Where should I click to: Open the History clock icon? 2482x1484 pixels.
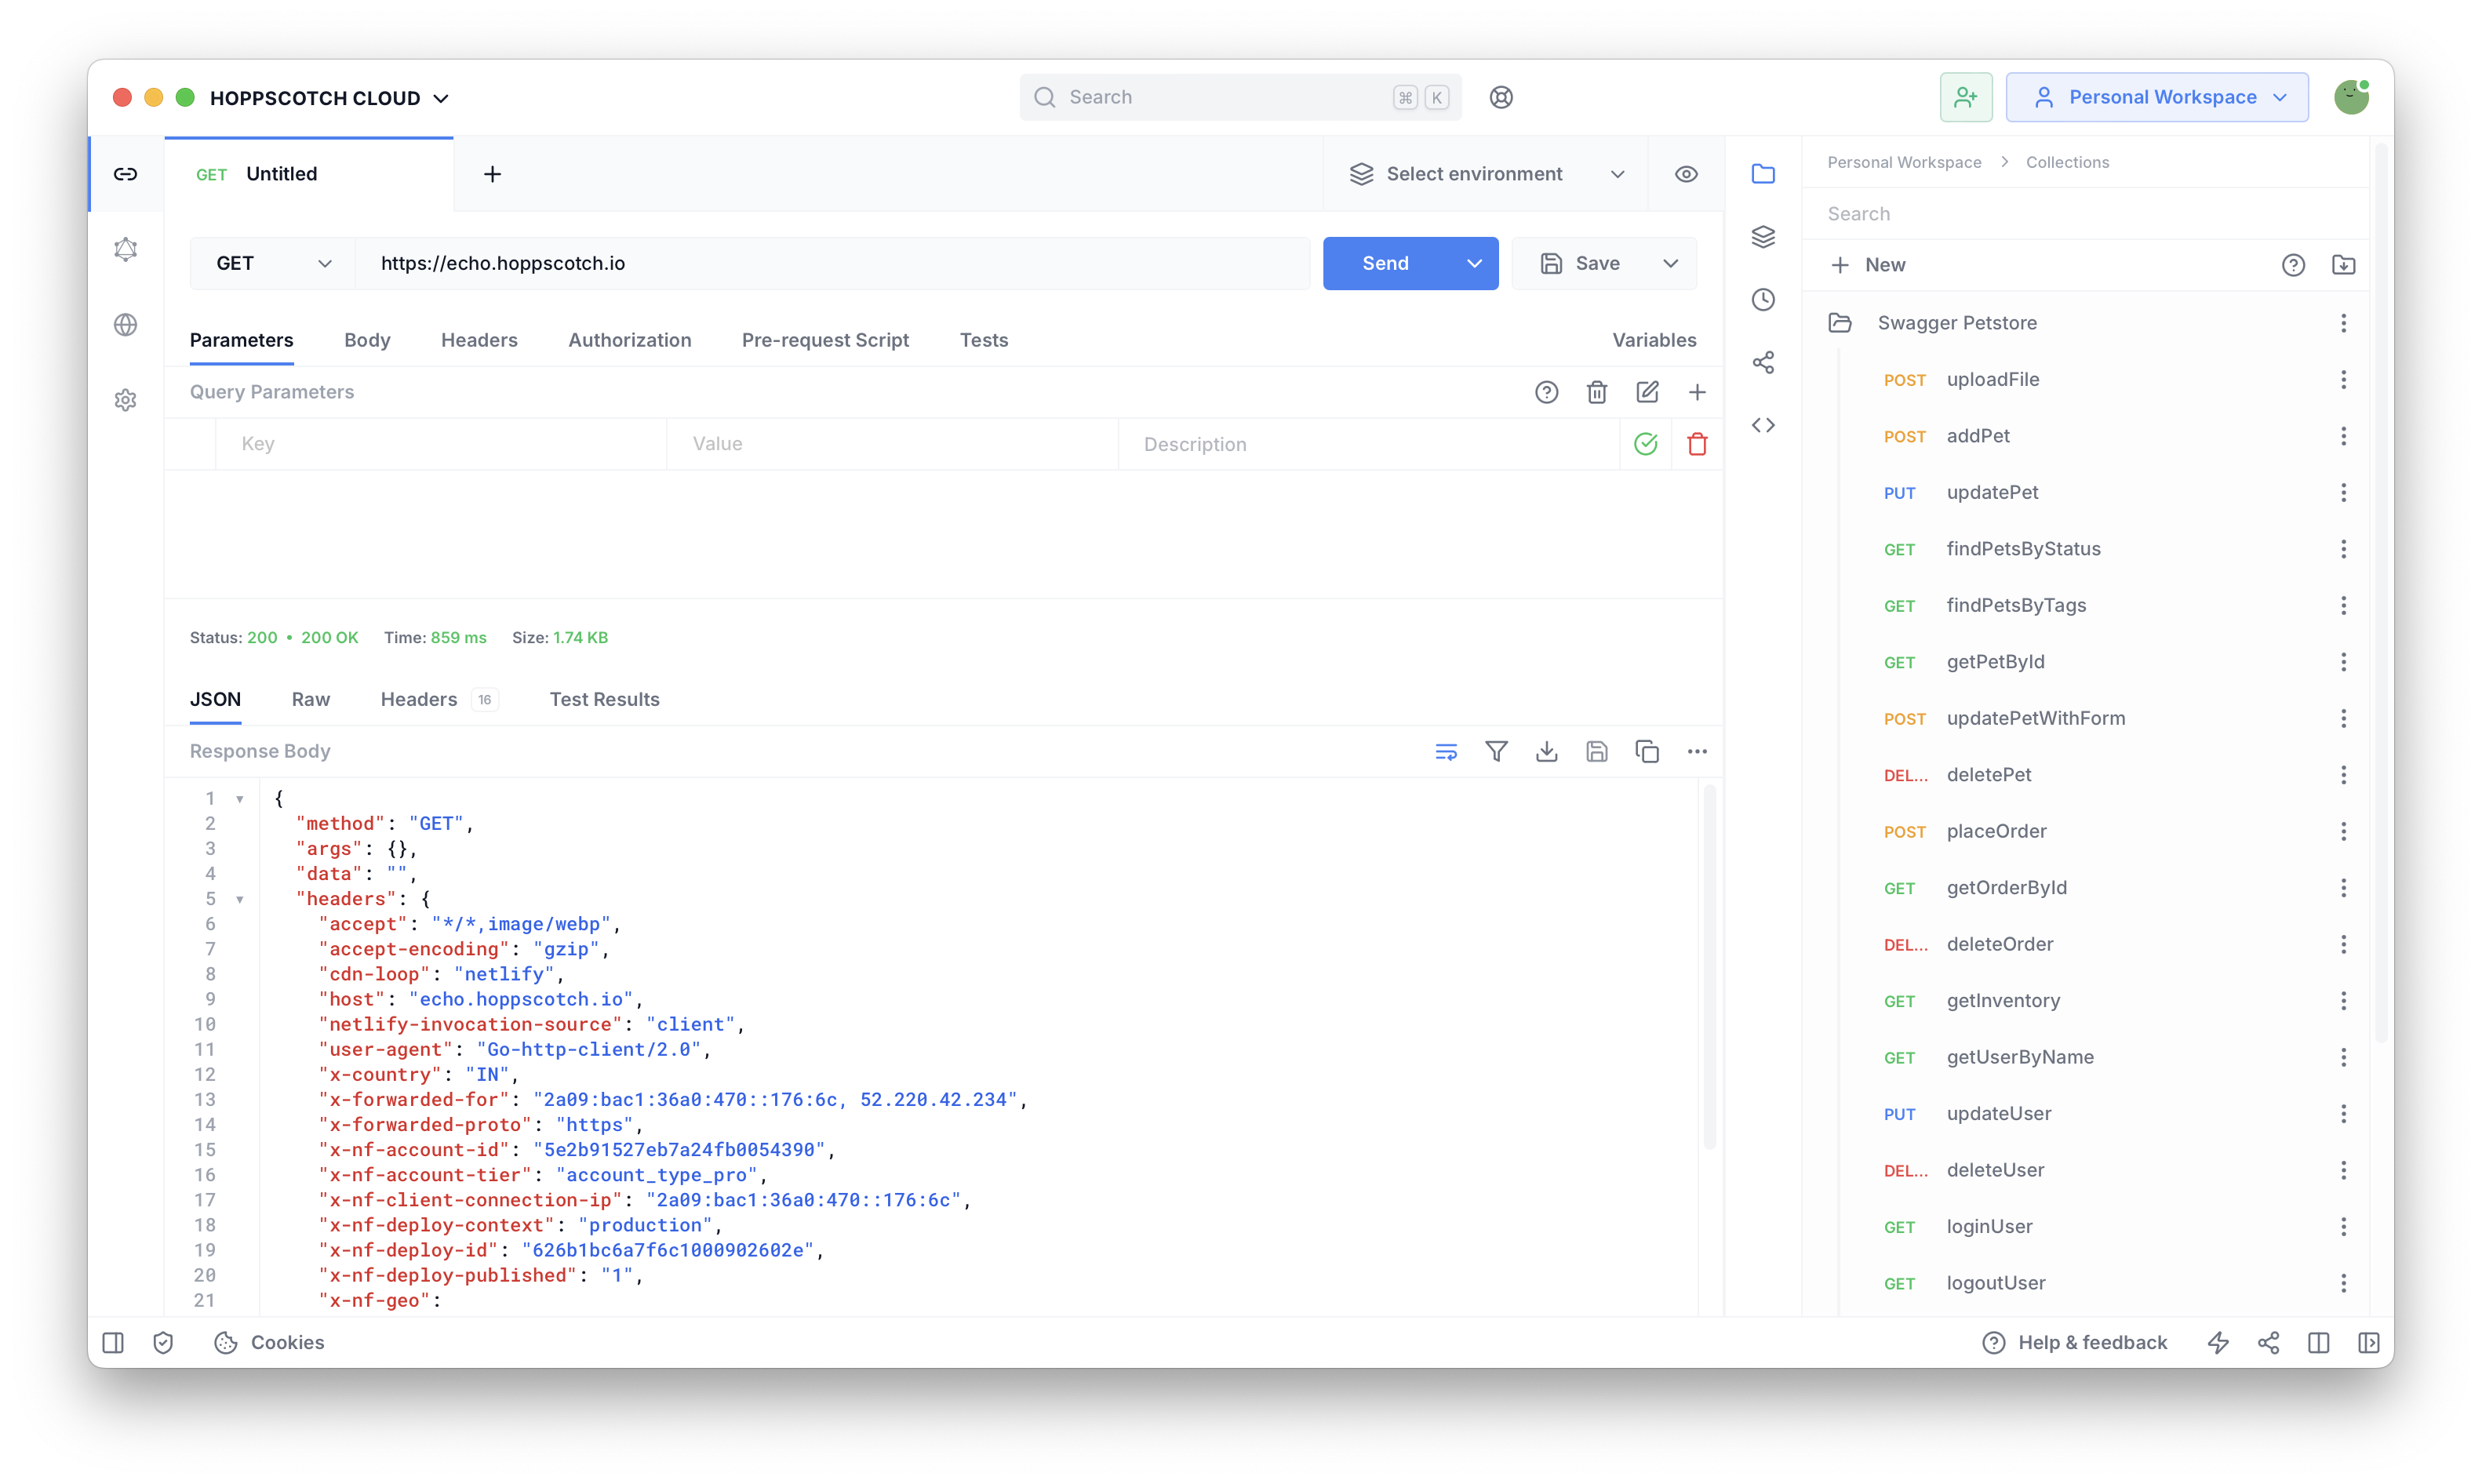click(1763, 300)
